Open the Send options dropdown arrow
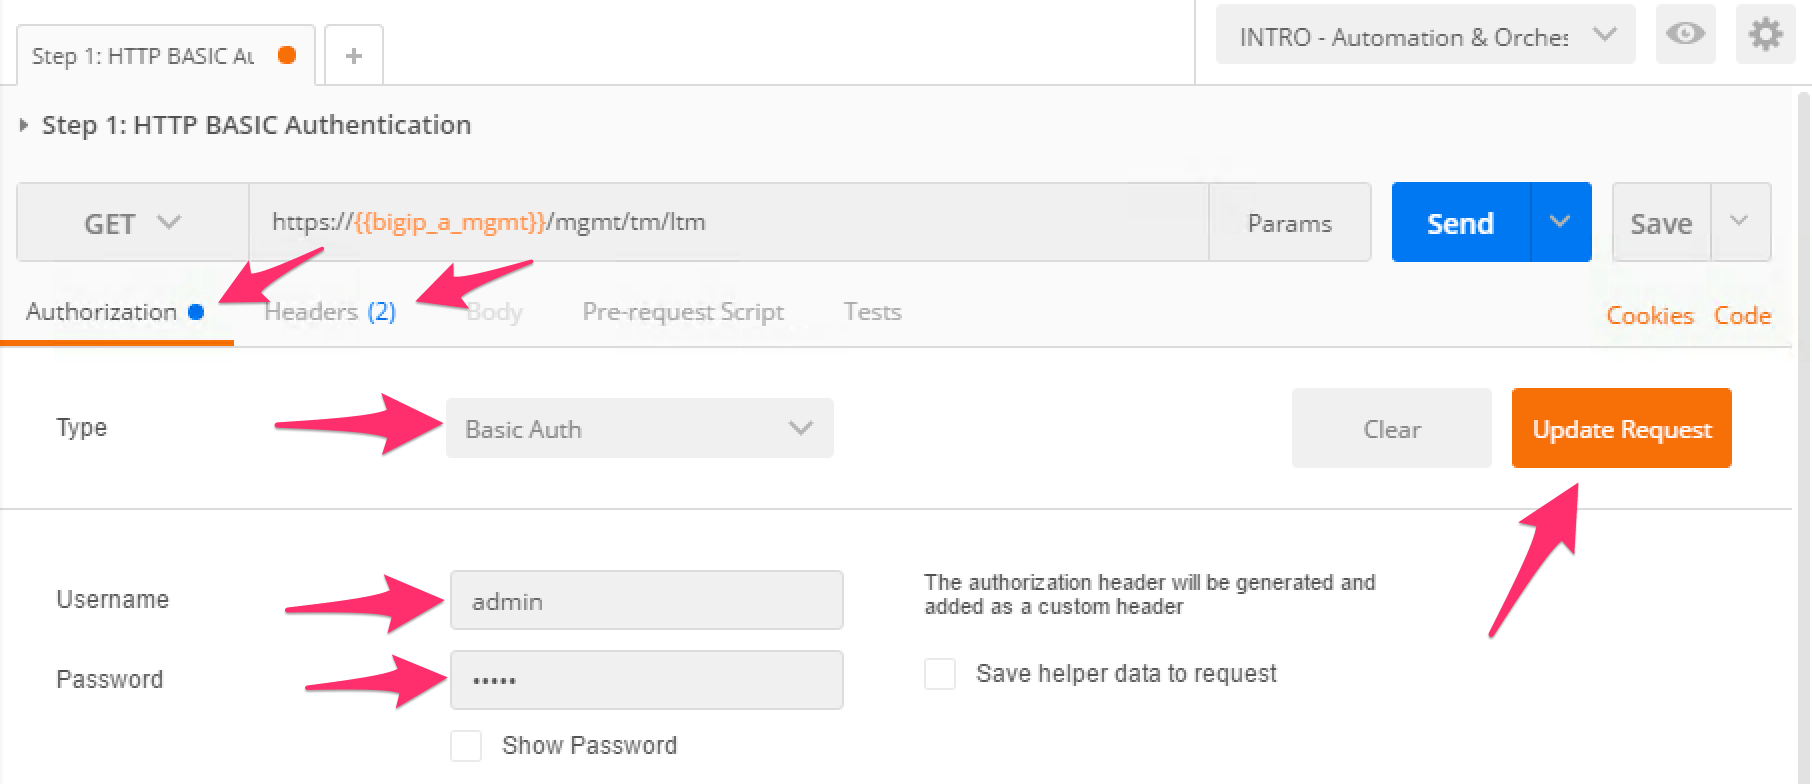Screen dimensions: 1812x784 pyautogui.click(x=1560, y=222)
